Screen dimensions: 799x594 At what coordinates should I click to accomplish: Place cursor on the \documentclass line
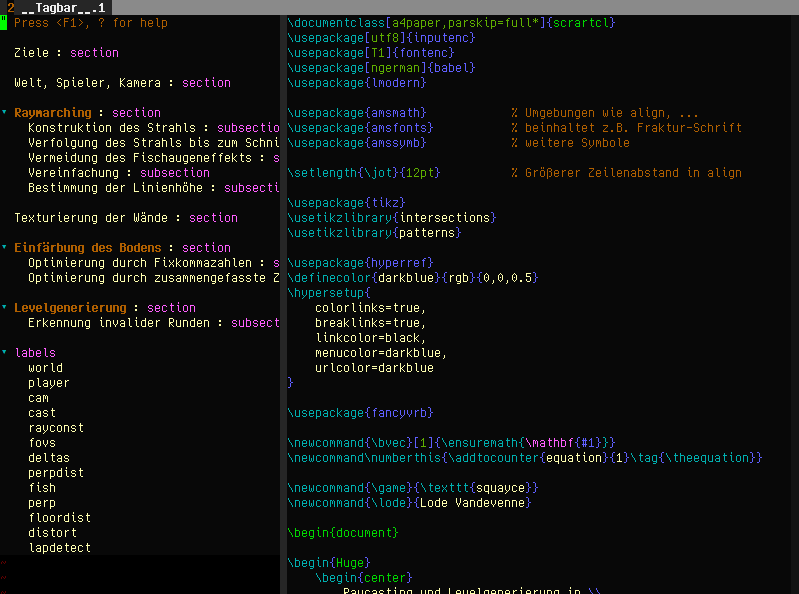click(x=450, y=23)
